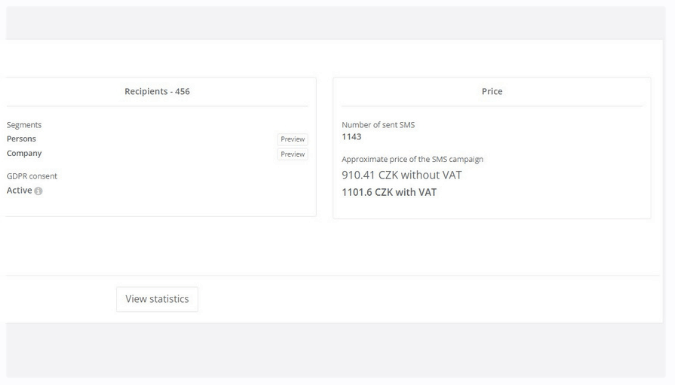Click Approximate price of the SMS campaign label
The width and height of the screenshot is (675, 385).
click(412, 159)
